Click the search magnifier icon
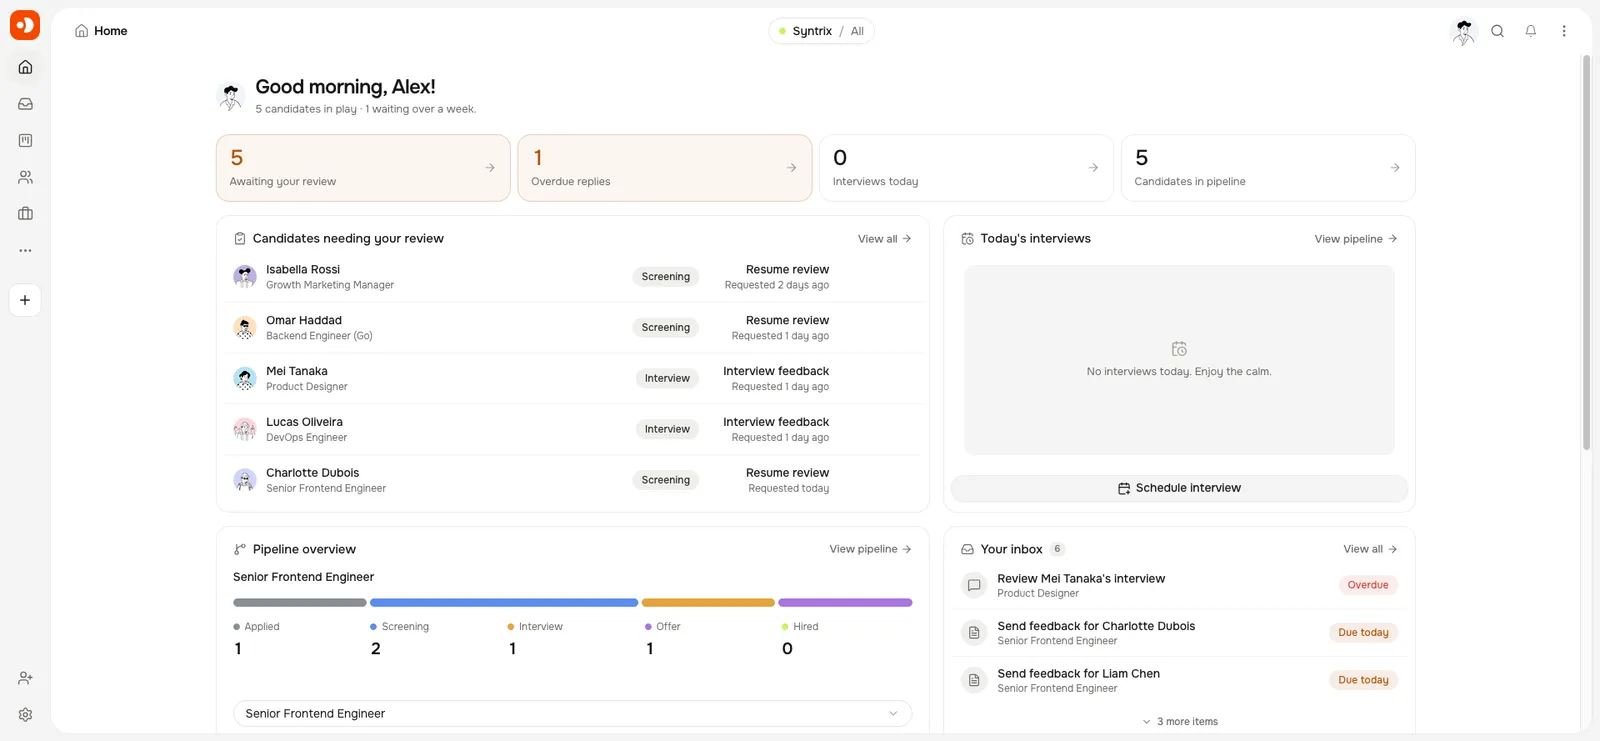Image resolution: width=1600 pixels, height=741 pixels. point(1497,31)
